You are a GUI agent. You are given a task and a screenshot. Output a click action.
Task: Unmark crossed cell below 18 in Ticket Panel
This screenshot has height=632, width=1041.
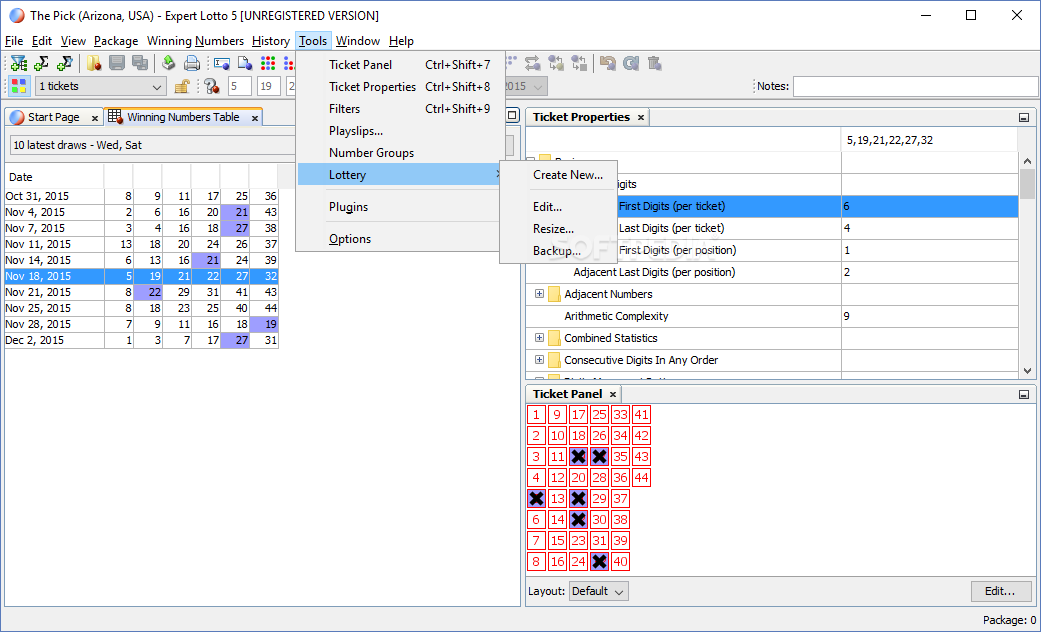coord(578,457)
